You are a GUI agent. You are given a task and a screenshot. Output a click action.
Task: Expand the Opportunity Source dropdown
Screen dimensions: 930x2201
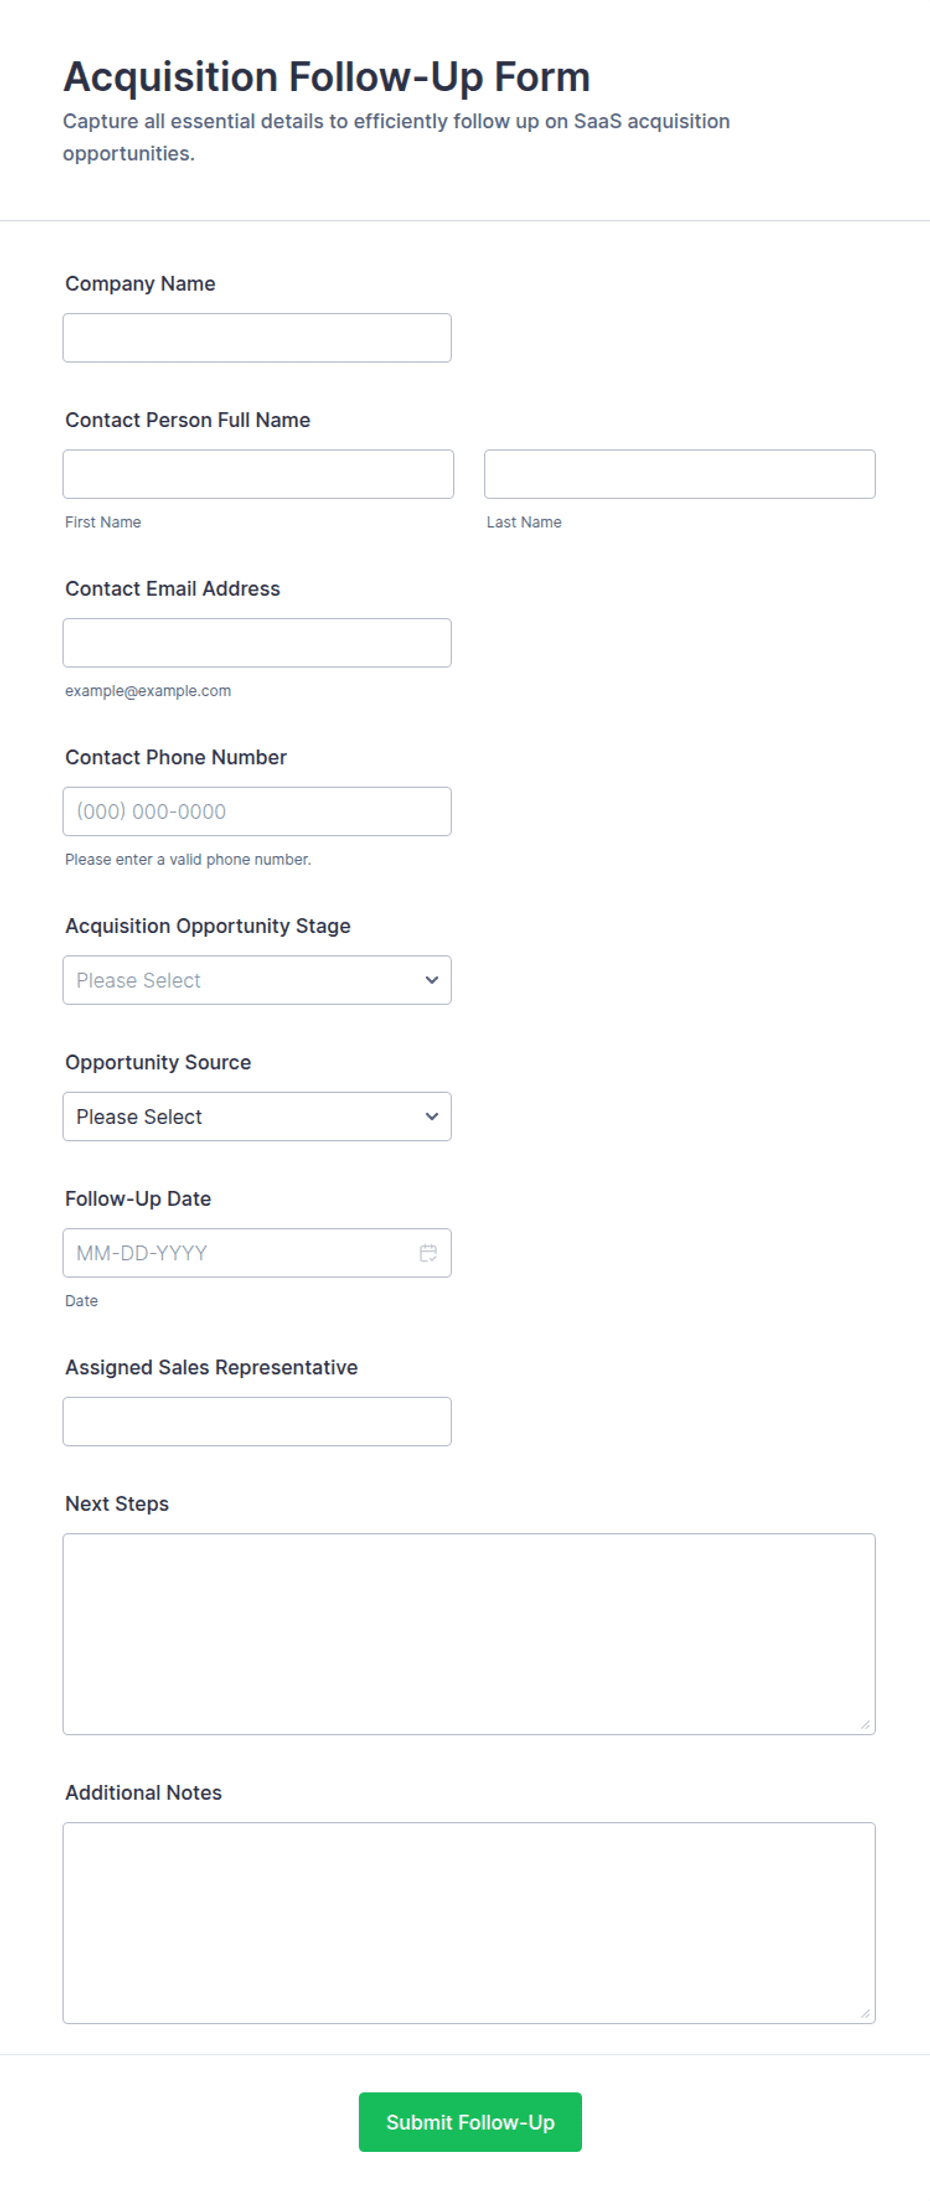point(257,1116)
